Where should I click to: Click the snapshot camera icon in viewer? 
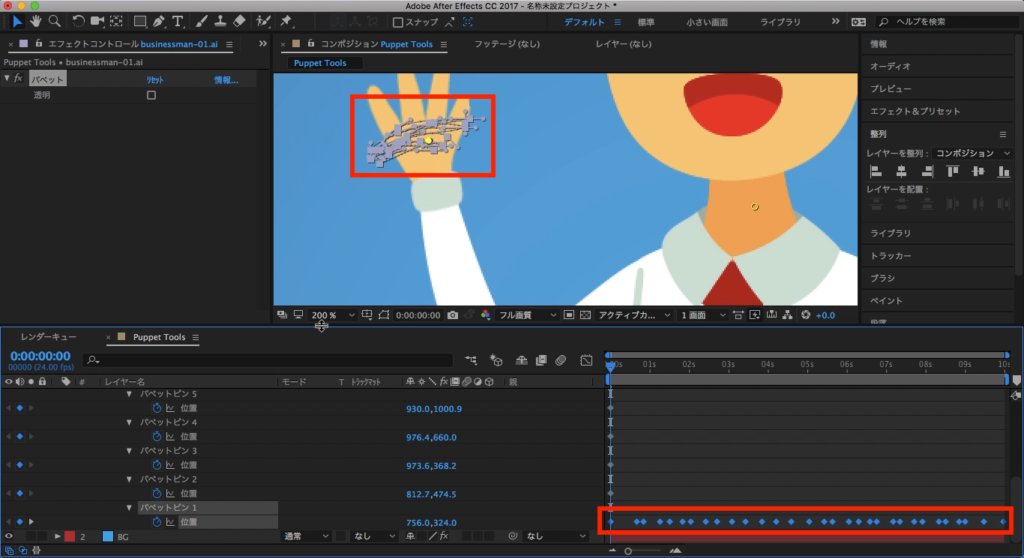(x=453, y=315)
